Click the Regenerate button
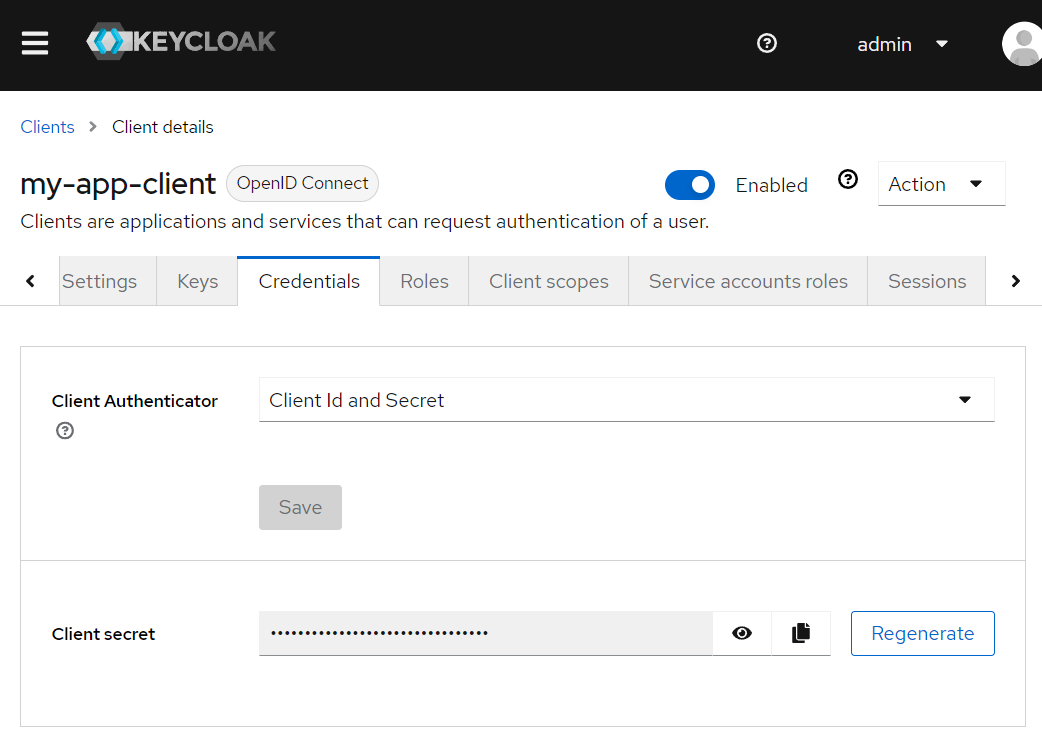The width and height of the screenshot is (1042, 742). click(922, 633)
